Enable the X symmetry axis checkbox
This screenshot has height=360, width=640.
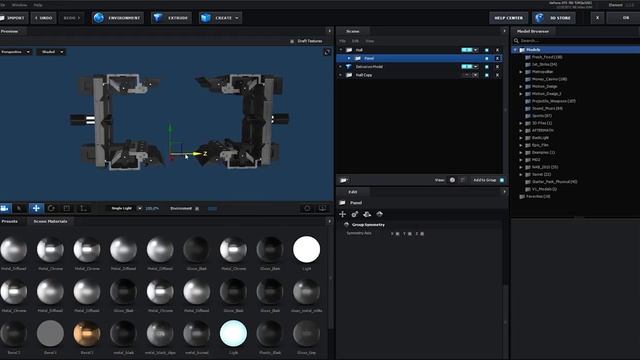coord(398,234)
